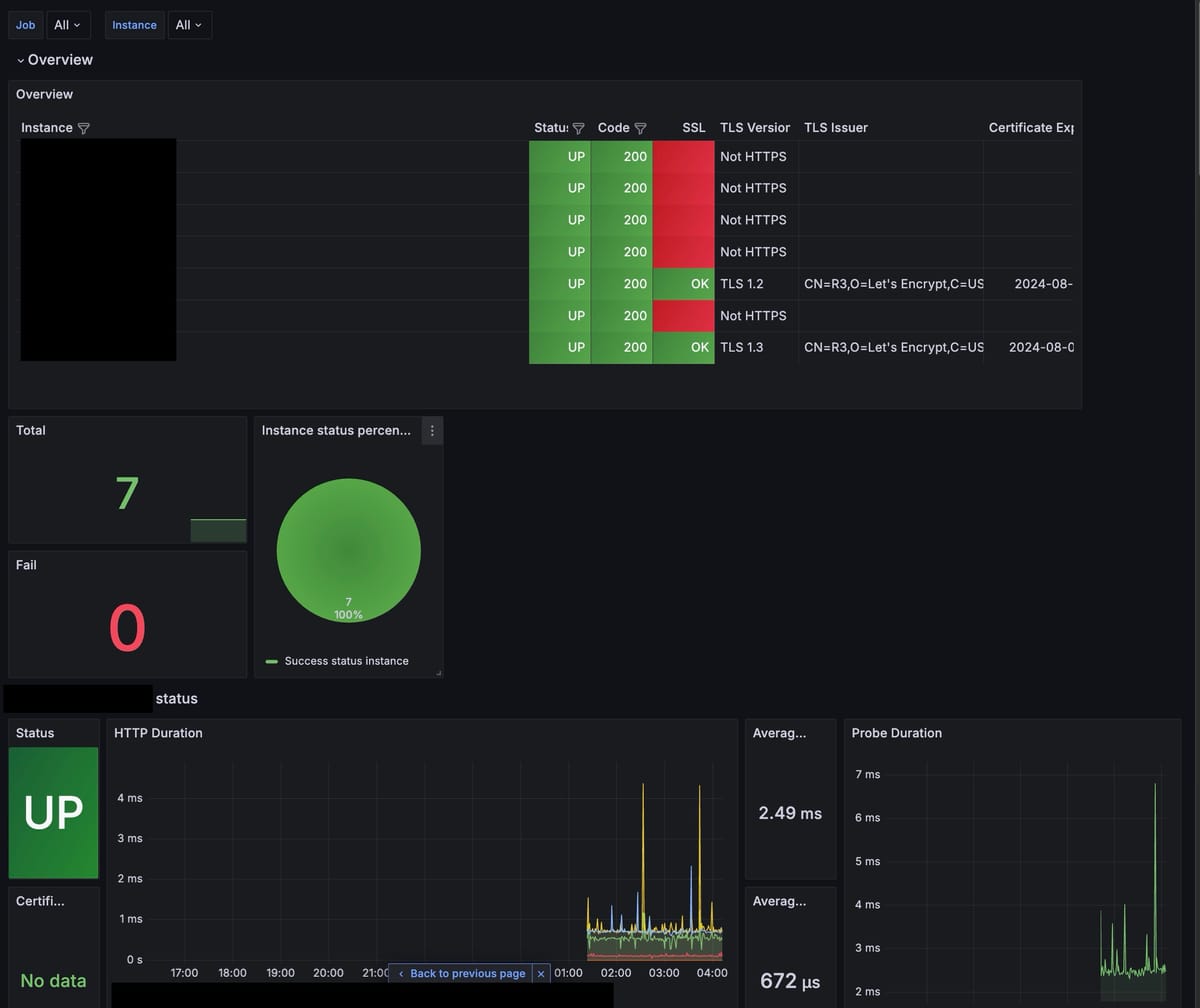Viewport: 1200px width, 1008px height.
Task: Click the Fail value 0
Action: (127, 629)
